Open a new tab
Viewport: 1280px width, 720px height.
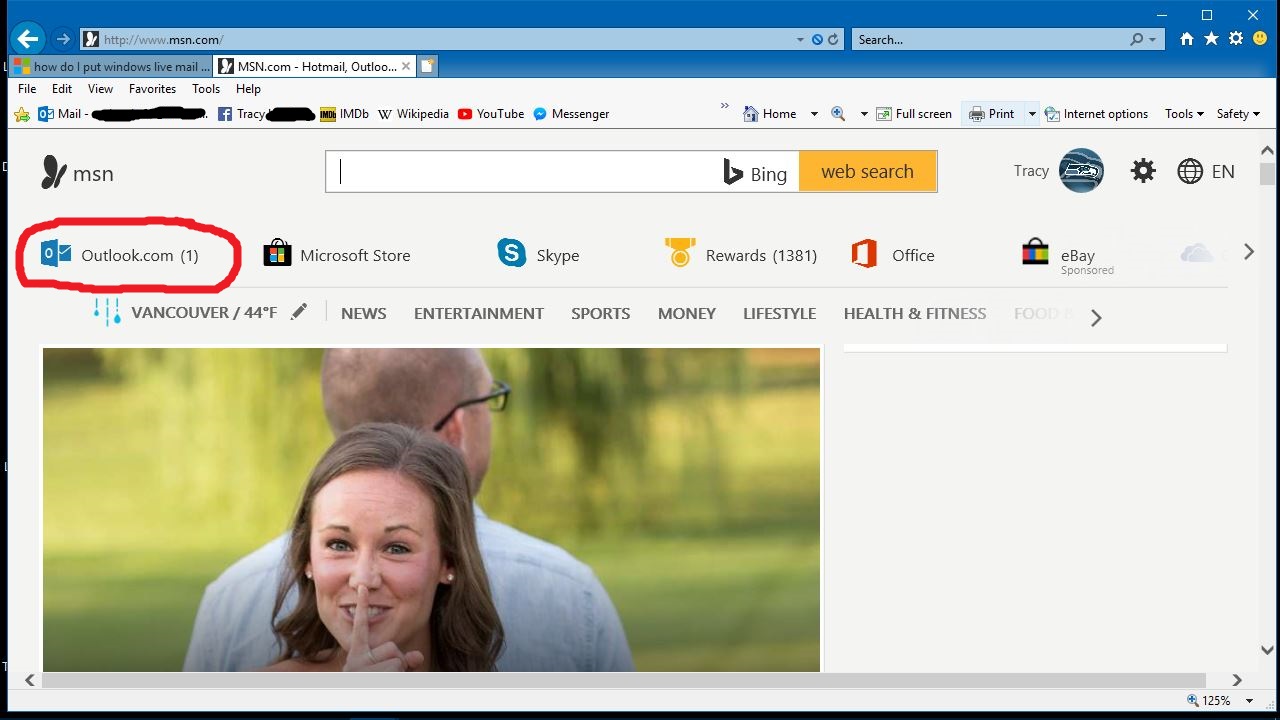tap(427, 67)
